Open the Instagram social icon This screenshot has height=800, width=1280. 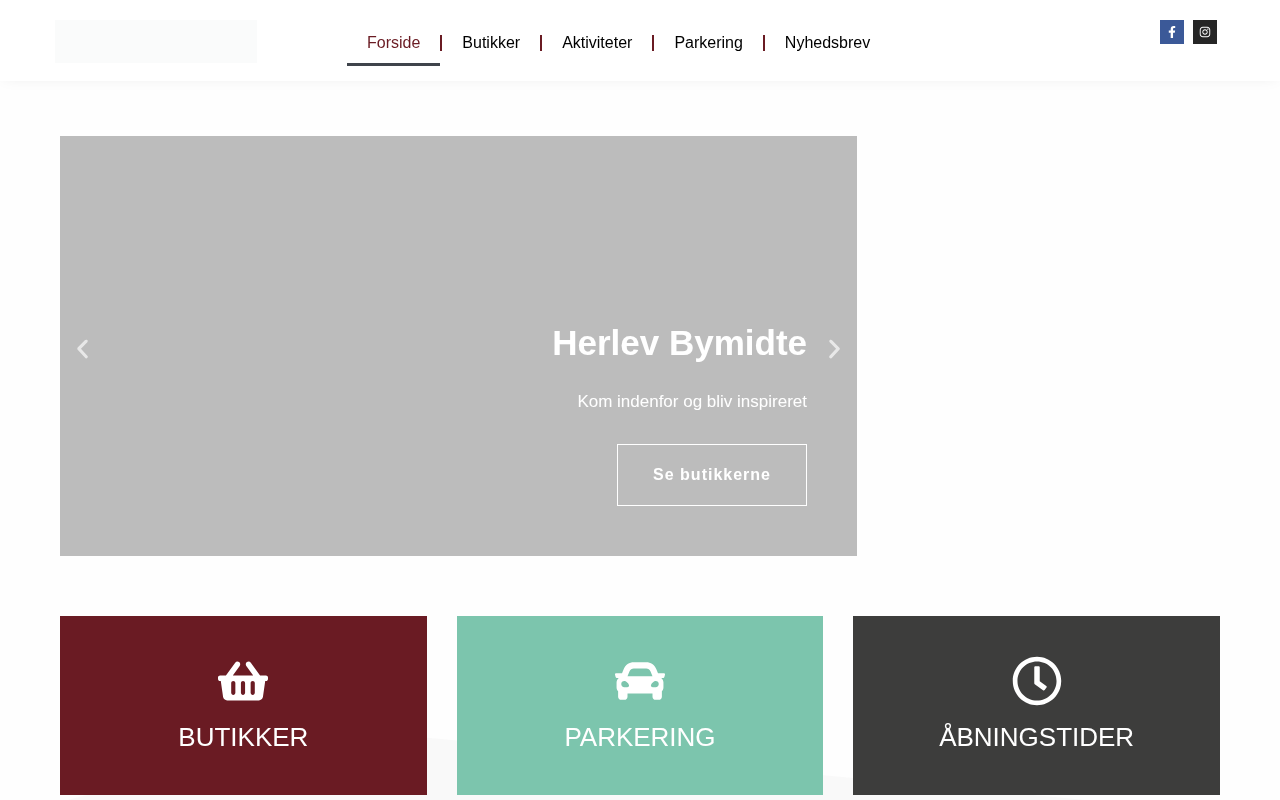[1205, 32]
